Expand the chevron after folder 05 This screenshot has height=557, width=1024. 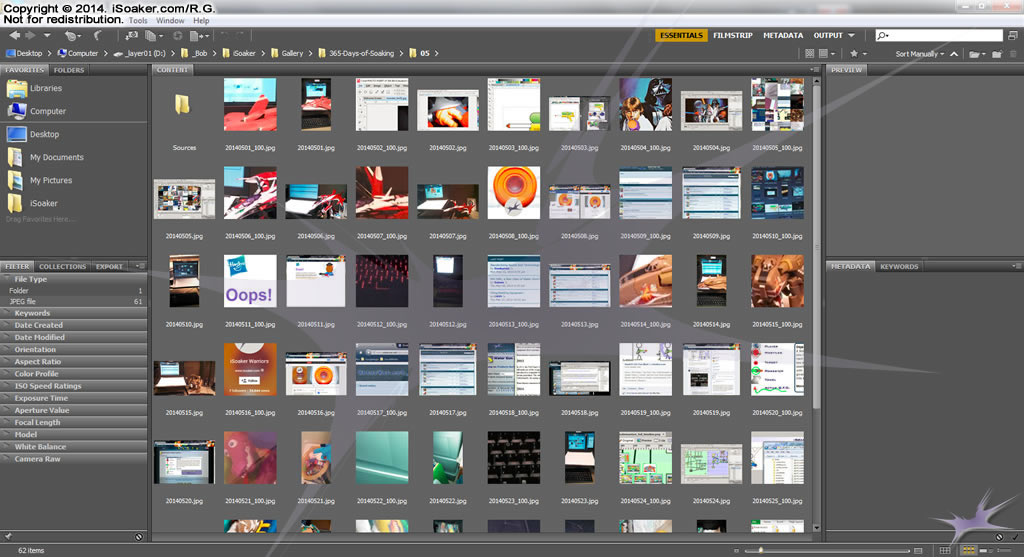(x=436, y=54)
